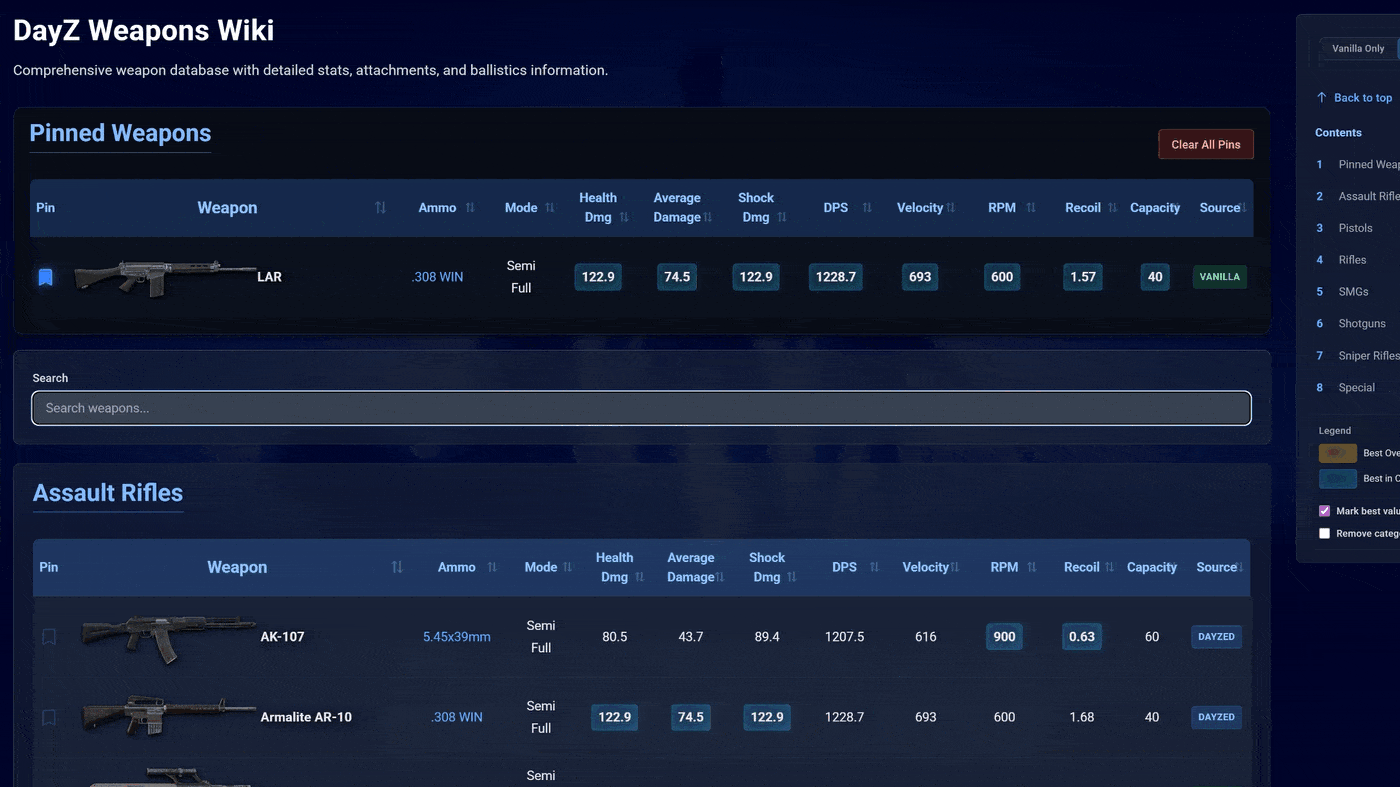
Task: Pin the Armalite AR-10 bookmark icon
Action: click(49, 717)
